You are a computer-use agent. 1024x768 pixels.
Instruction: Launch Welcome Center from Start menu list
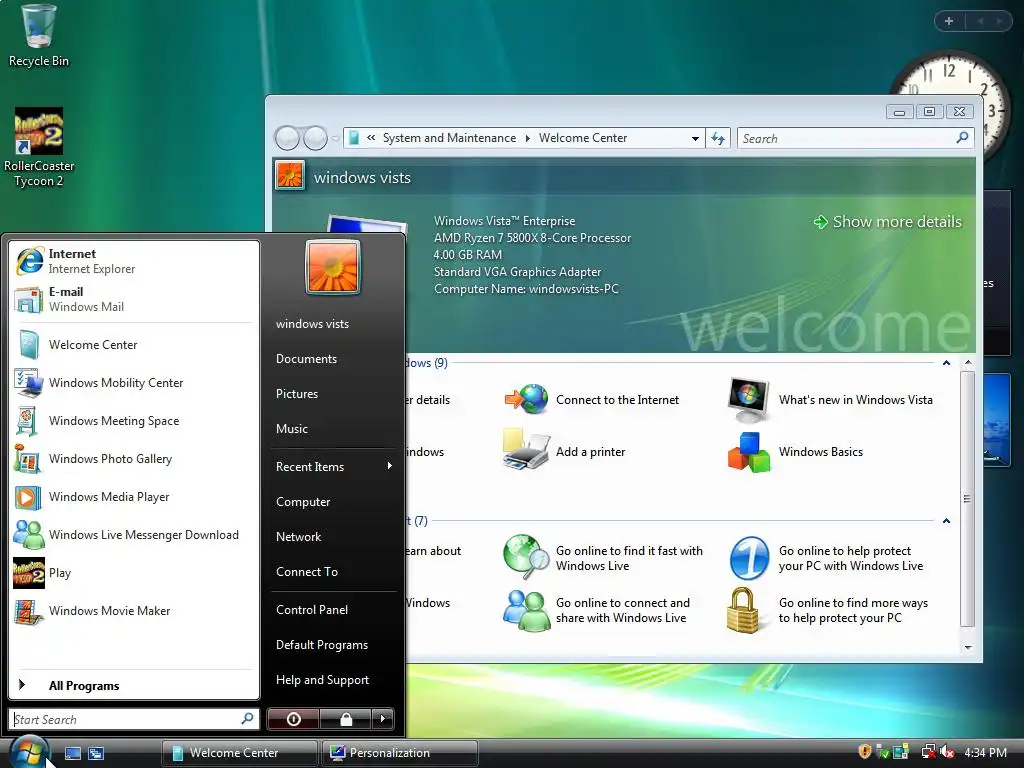point(134,345)
